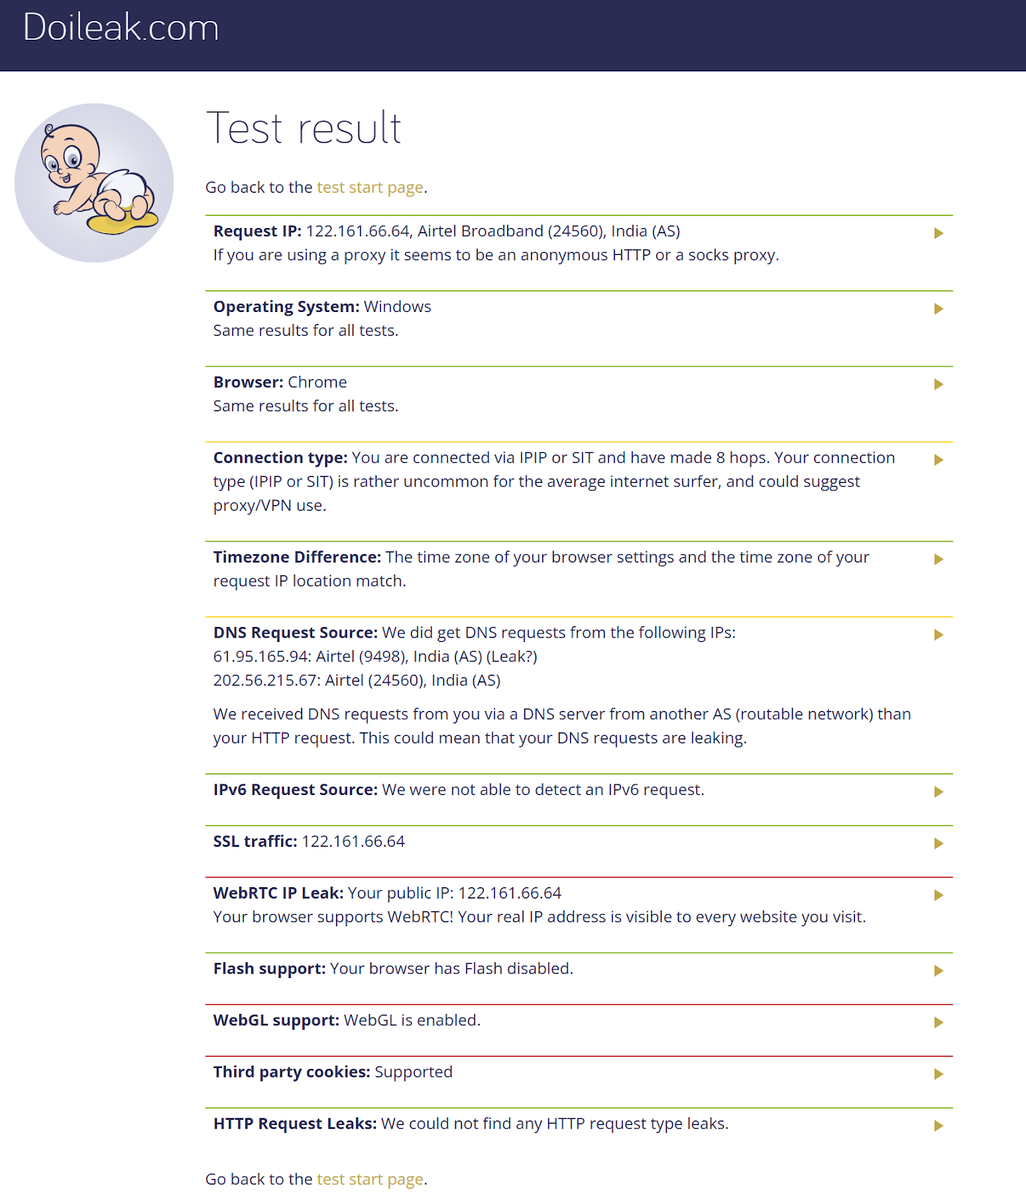
Task: Expand the Connection type row arrow
Action: (938, 460)
